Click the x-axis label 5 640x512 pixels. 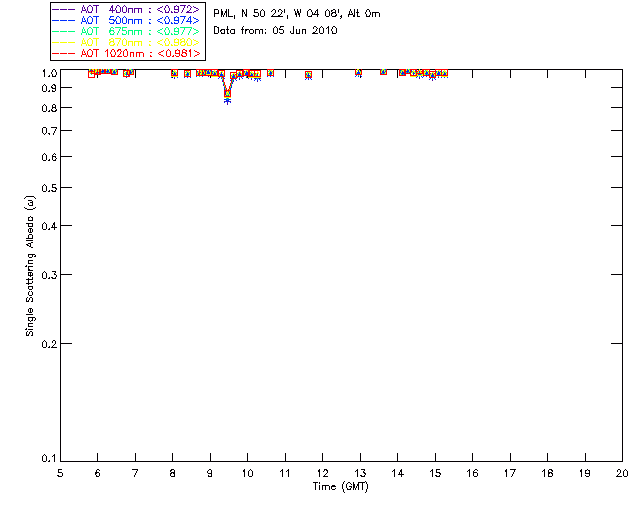pyautogui.click(x=60, y=473)
